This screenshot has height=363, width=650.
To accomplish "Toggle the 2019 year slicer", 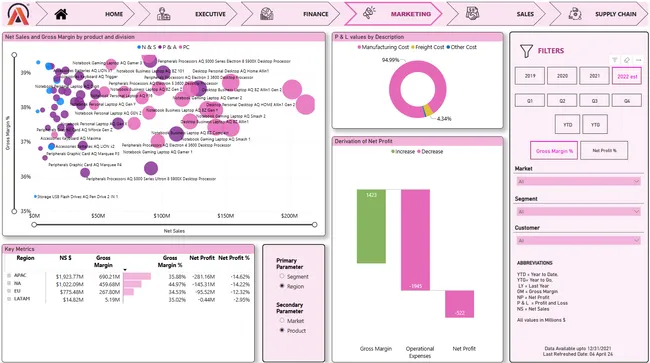I will pos(530,76).
